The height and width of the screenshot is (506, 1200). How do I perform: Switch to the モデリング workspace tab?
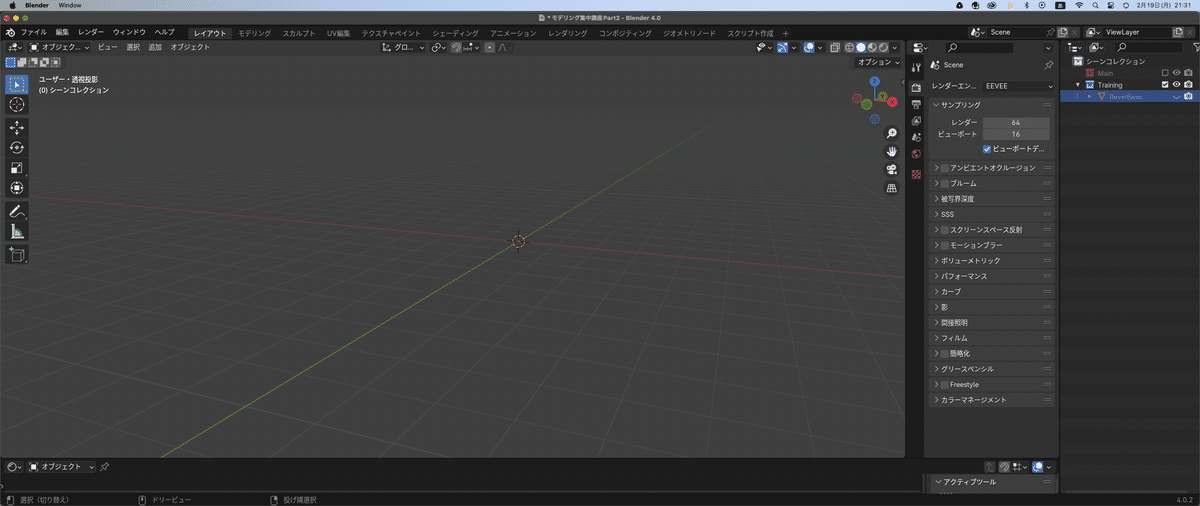coord(254,33)
